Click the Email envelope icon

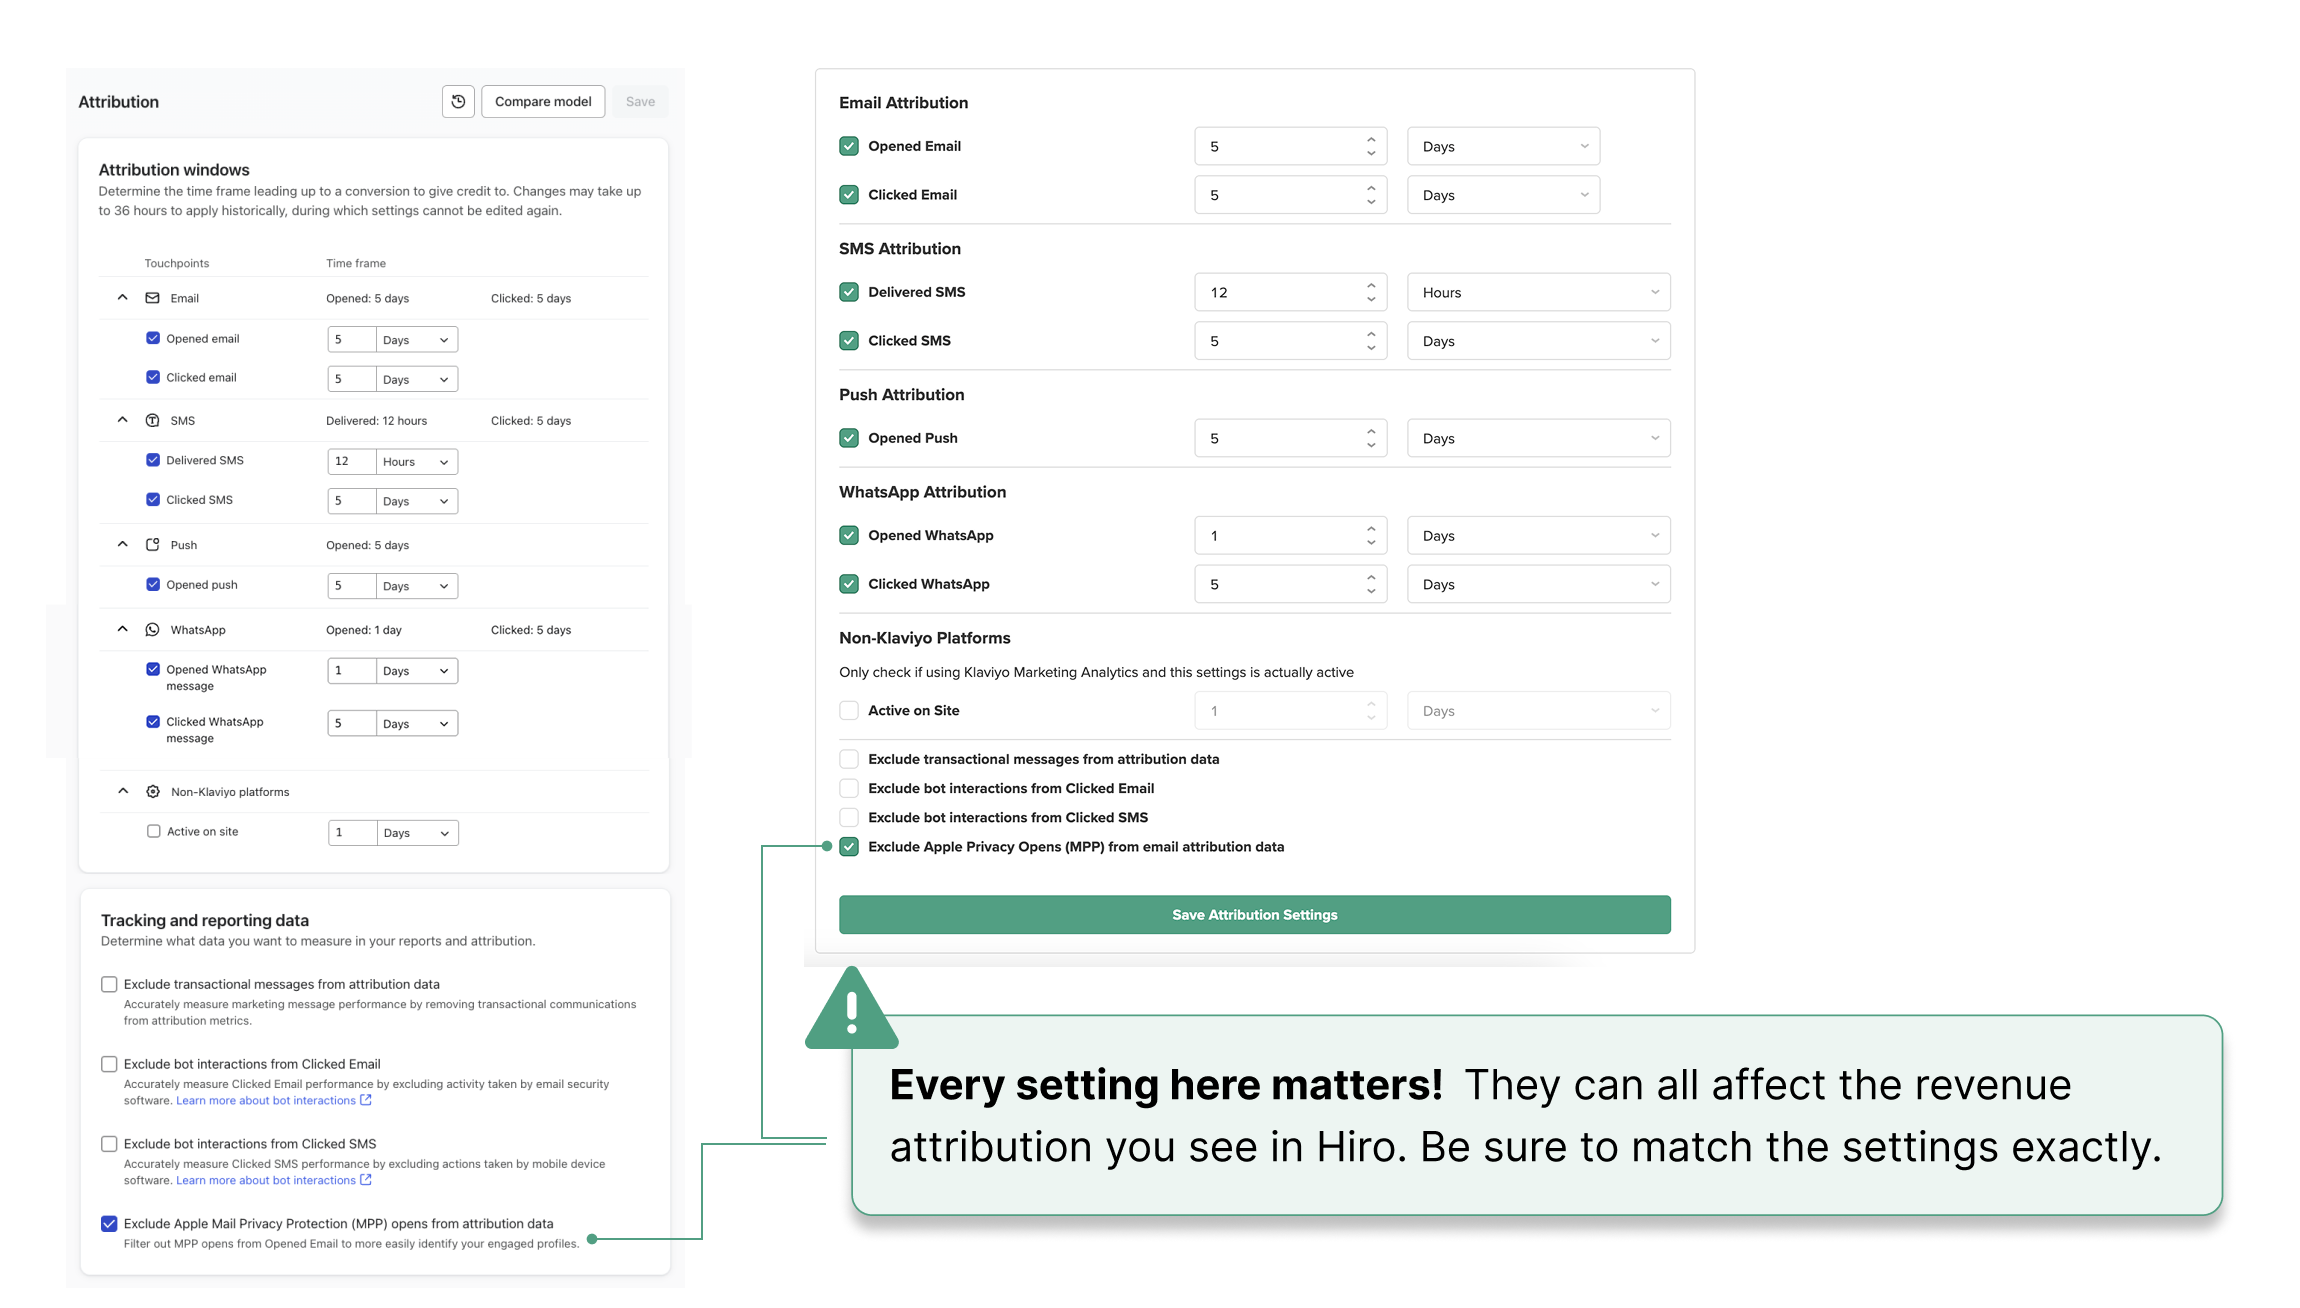(152, 298)
